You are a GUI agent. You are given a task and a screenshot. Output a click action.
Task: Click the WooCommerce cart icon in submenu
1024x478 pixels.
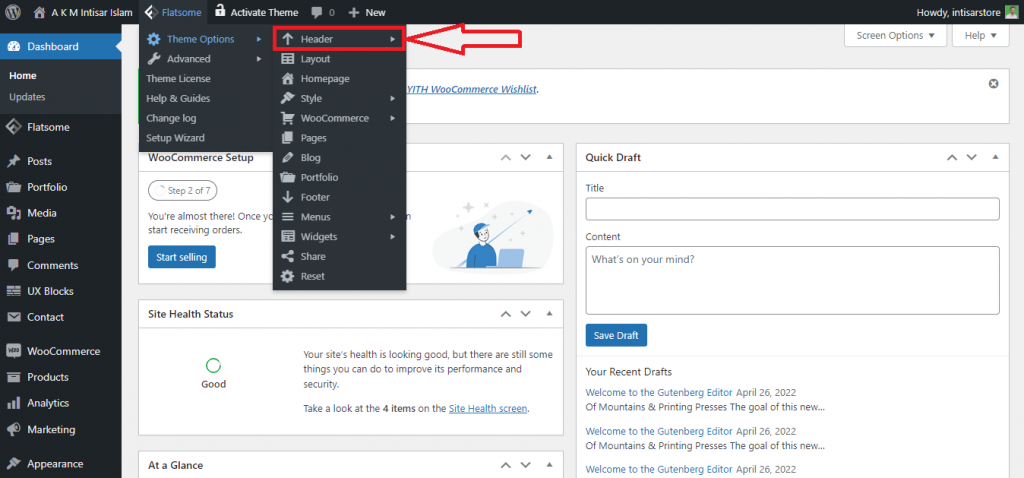287,118
